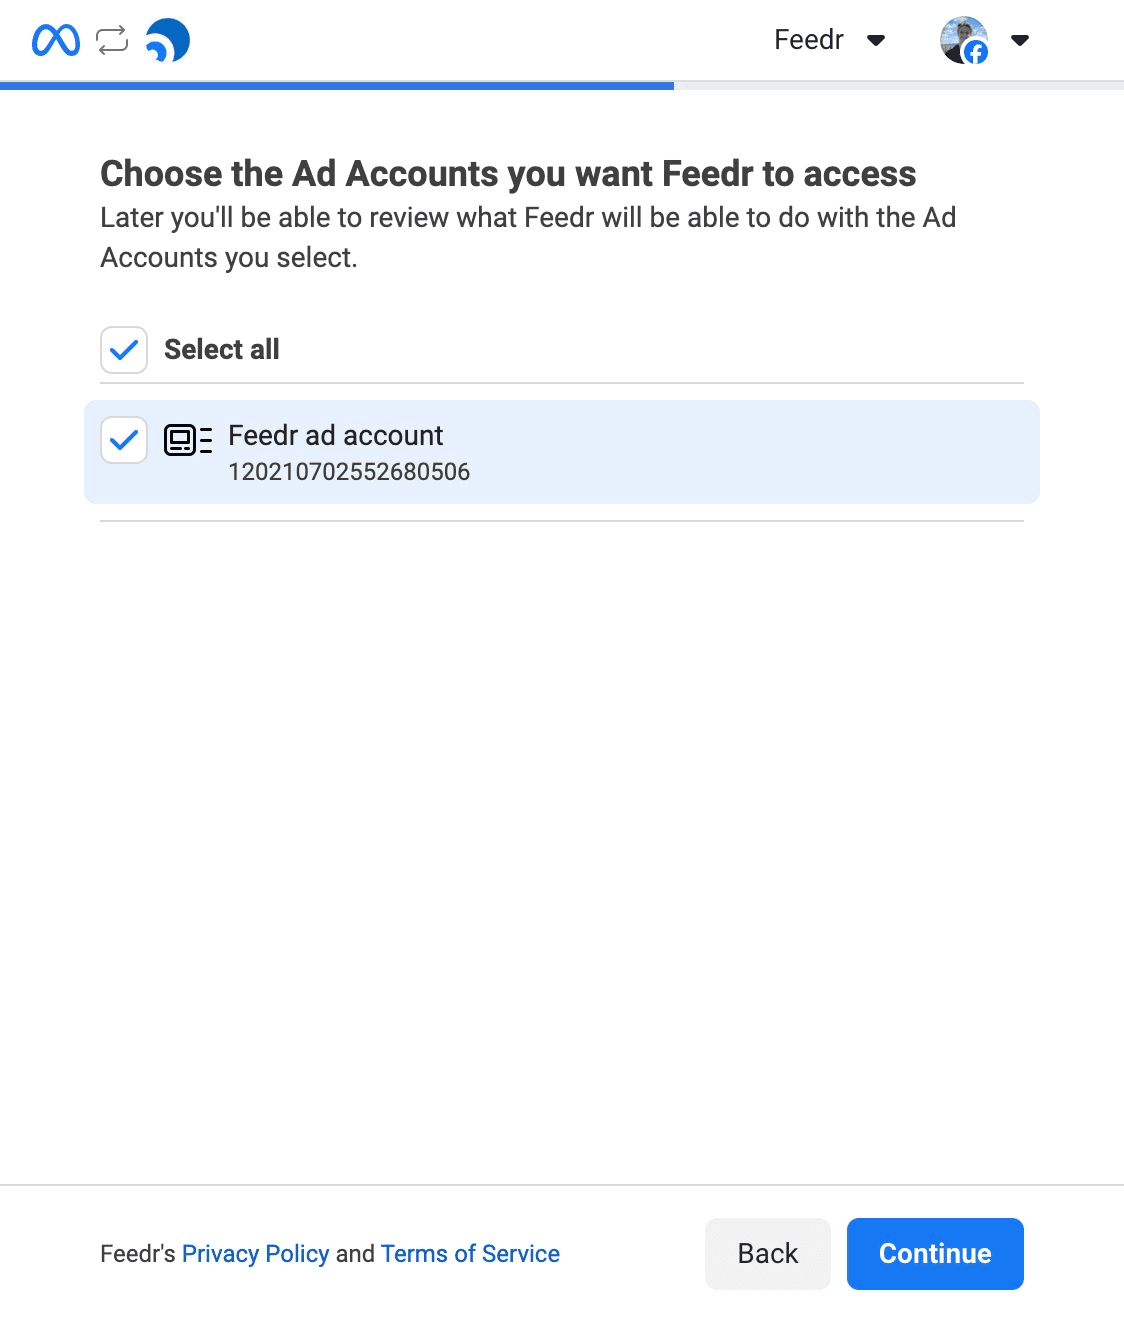Viewport: 1124px width, 1340px height.
Task: Toggle selection of ad account 120210702552680506
Action: point(123,440)
